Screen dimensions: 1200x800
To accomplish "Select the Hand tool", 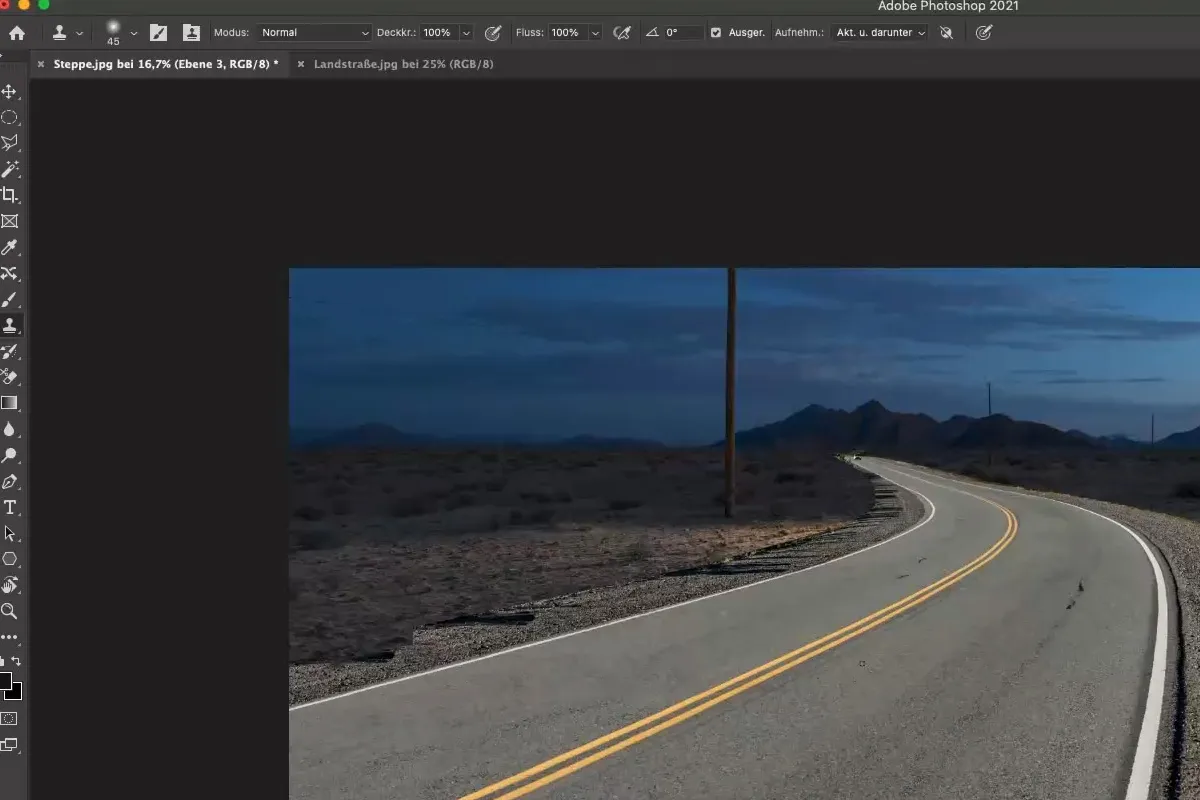I will tap(11, 585).
